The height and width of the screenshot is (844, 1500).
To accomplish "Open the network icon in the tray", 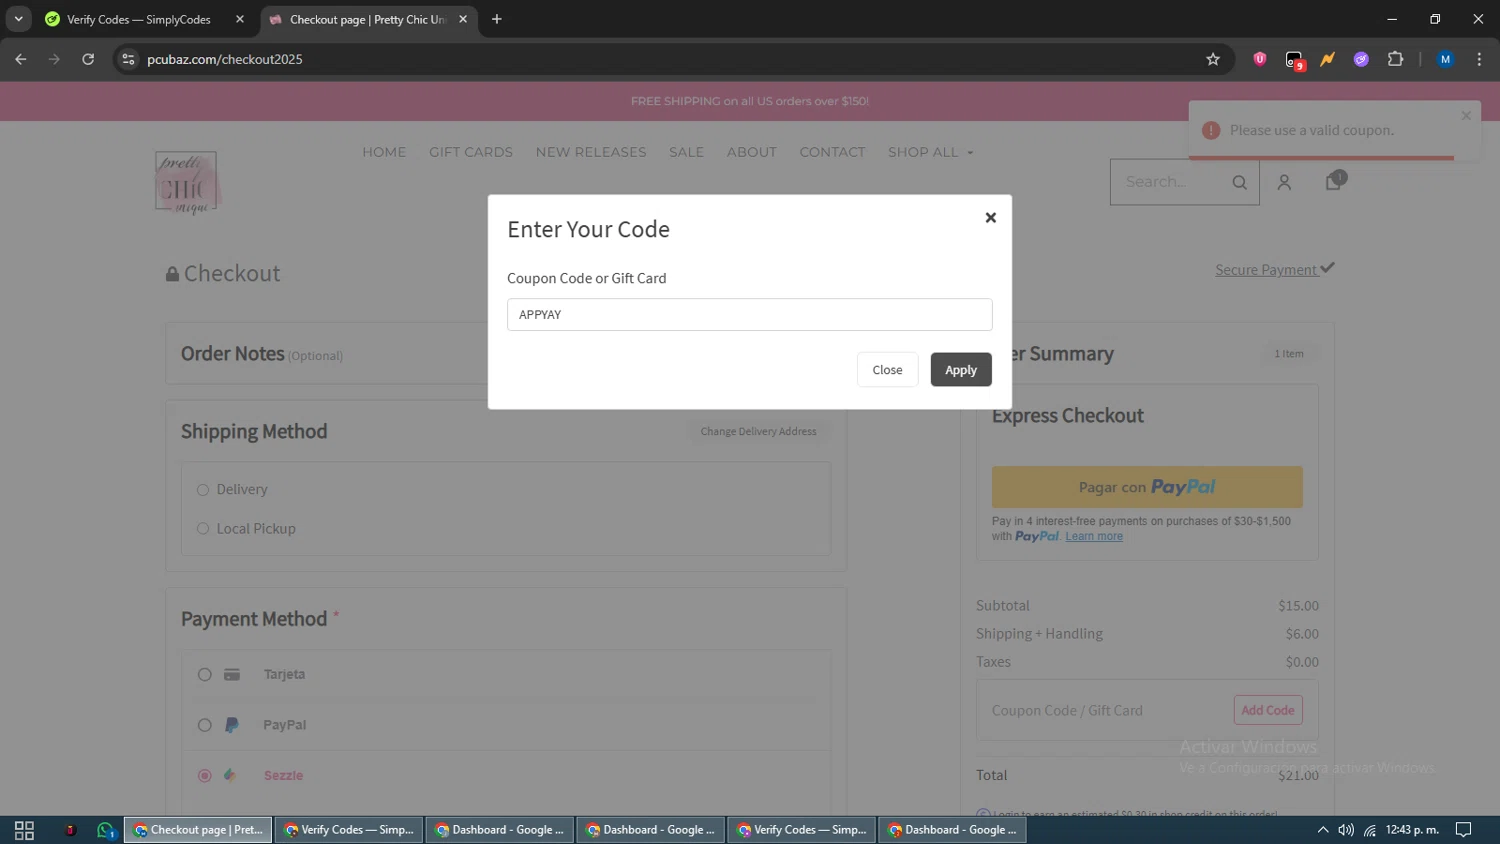I will coord(1370,830).
